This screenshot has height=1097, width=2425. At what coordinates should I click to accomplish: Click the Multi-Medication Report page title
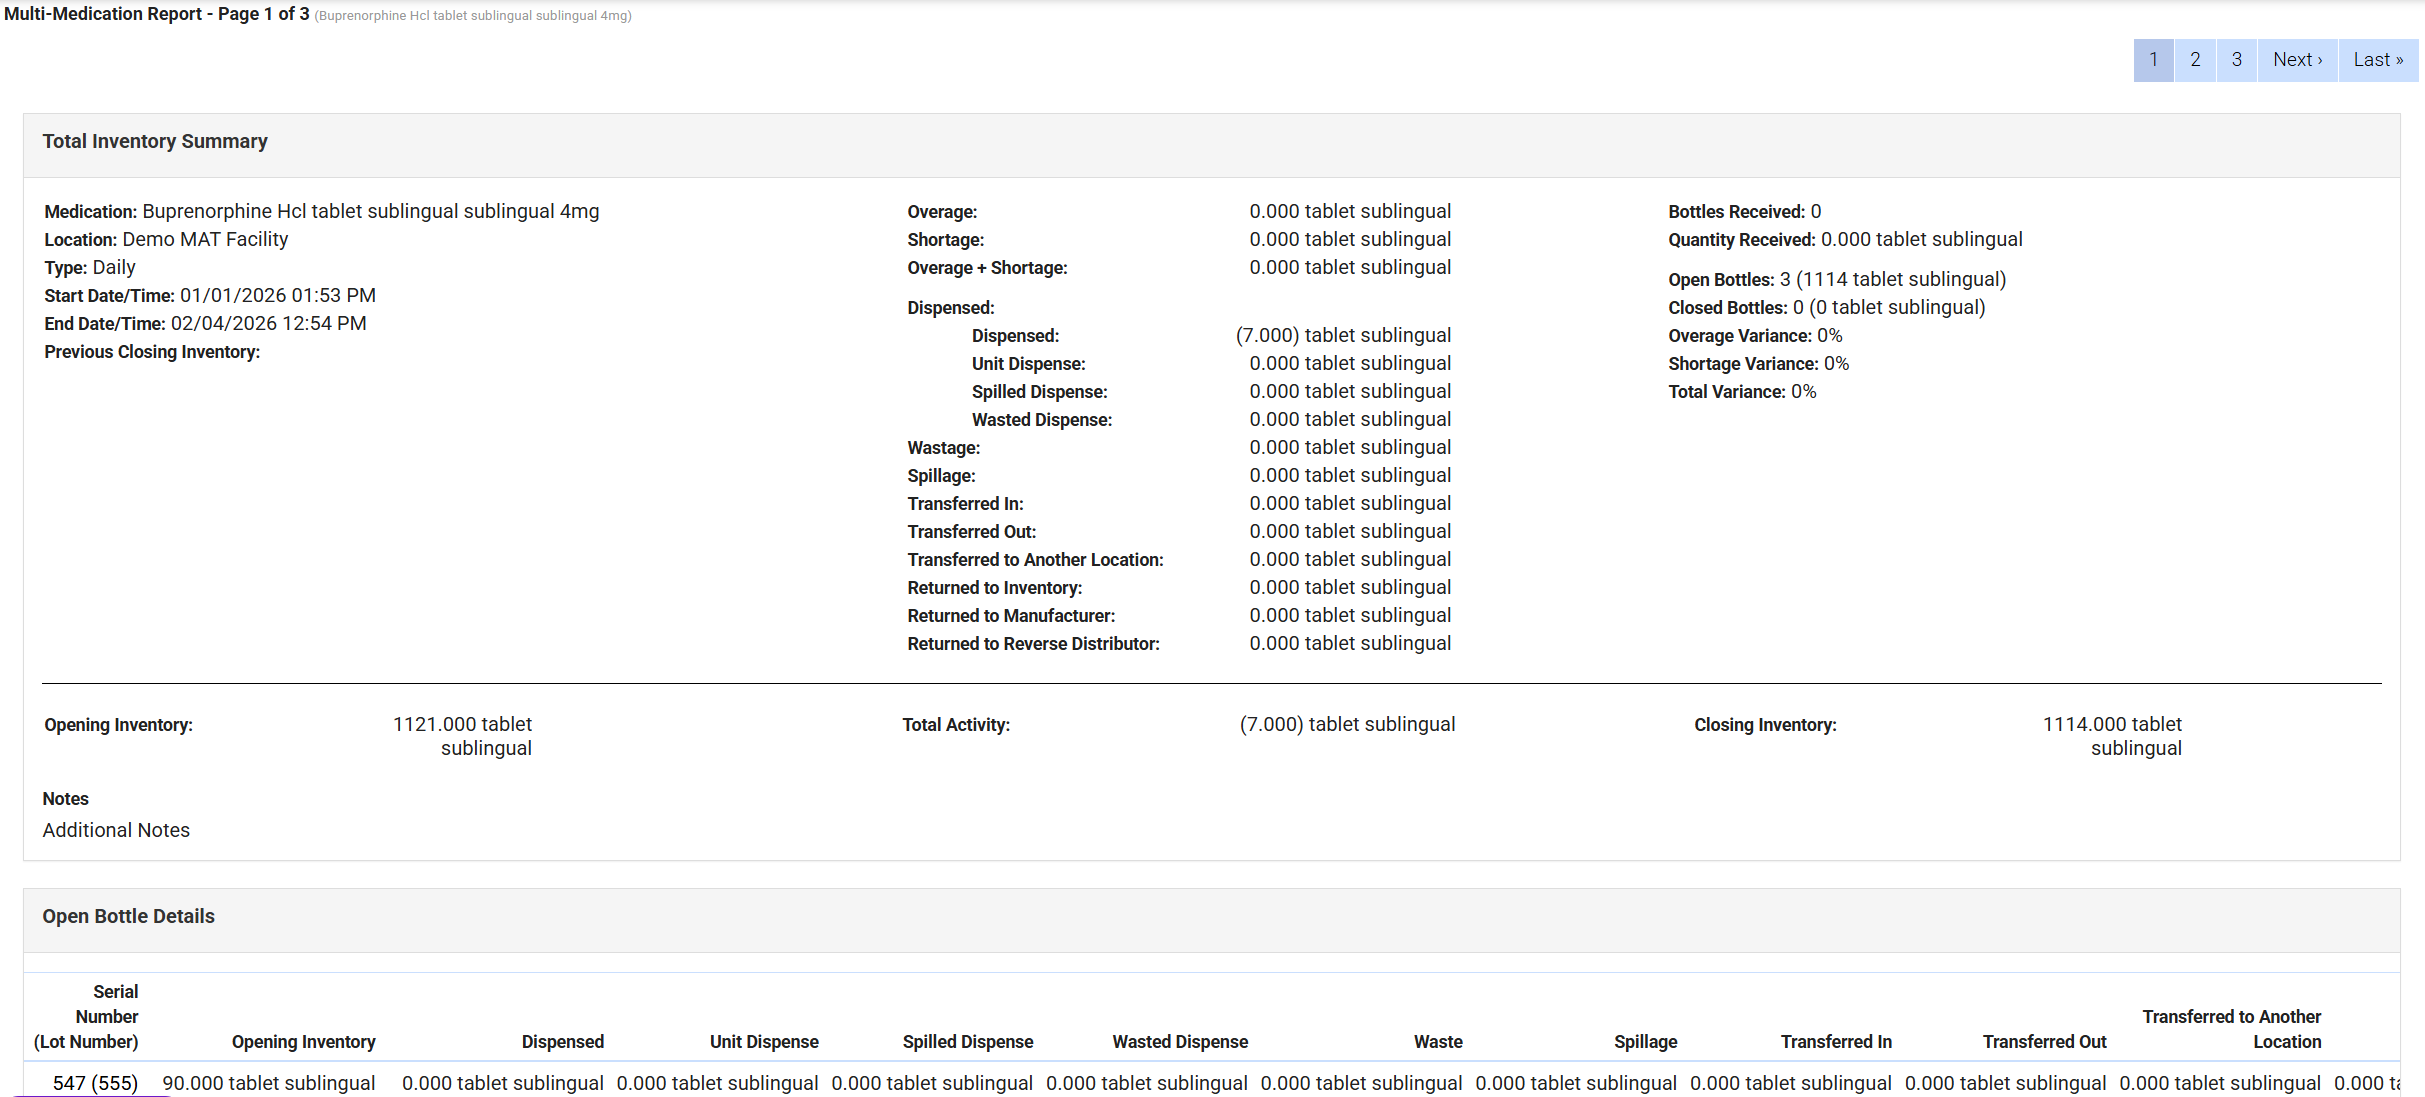tap(157, 14)
